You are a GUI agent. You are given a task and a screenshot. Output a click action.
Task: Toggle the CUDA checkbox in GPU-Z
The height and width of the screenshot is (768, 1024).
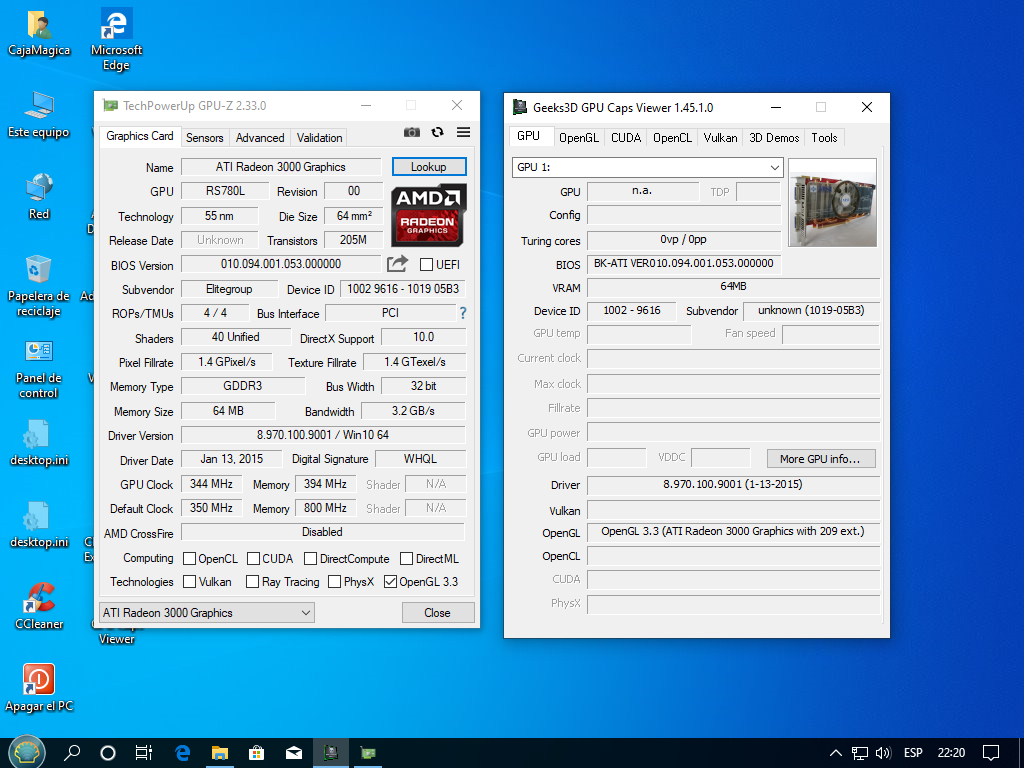tap(253, 558)
